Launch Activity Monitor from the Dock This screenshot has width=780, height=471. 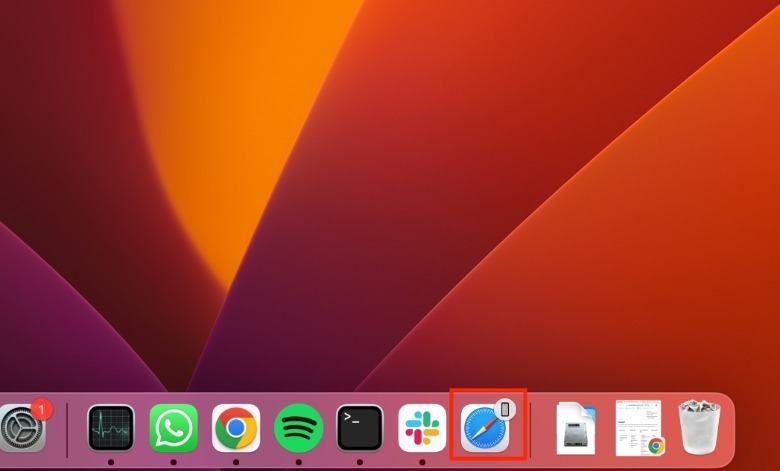111,428
